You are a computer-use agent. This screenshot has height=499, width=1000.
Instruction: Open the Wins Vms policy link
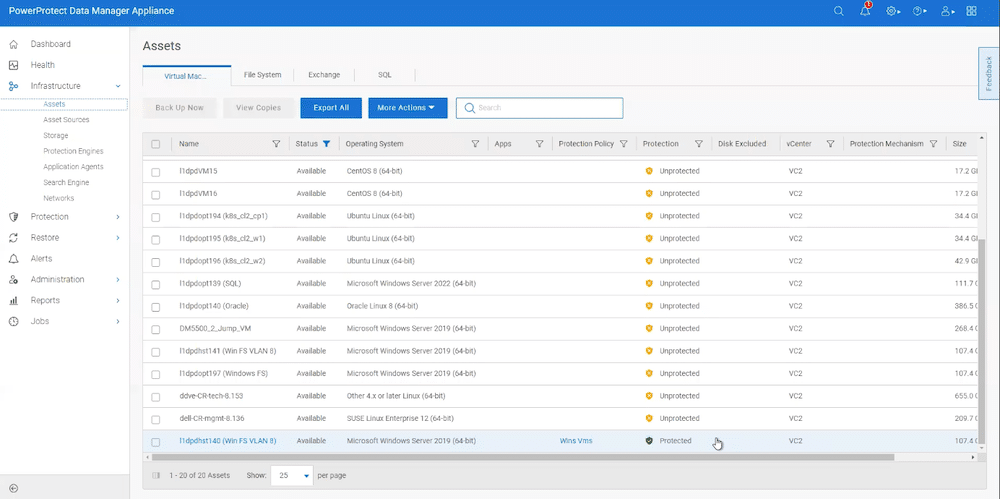[576, 441]
